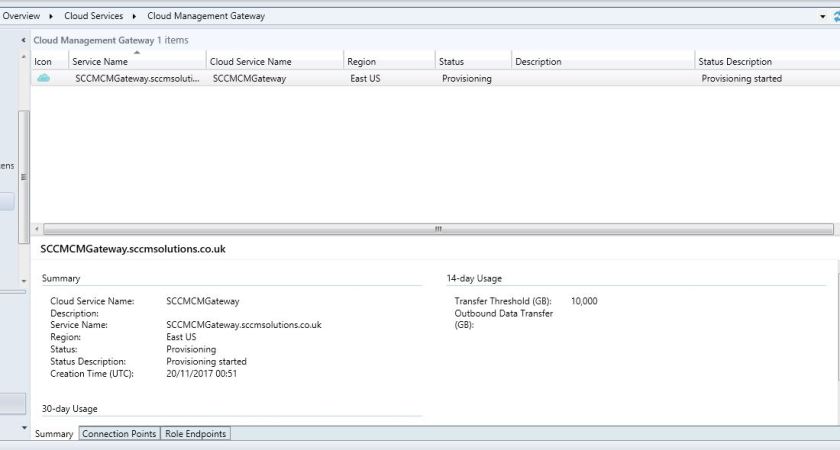Screen dimensions: 840x450
Task: Switch to the Summary tab
Action: 54,434
